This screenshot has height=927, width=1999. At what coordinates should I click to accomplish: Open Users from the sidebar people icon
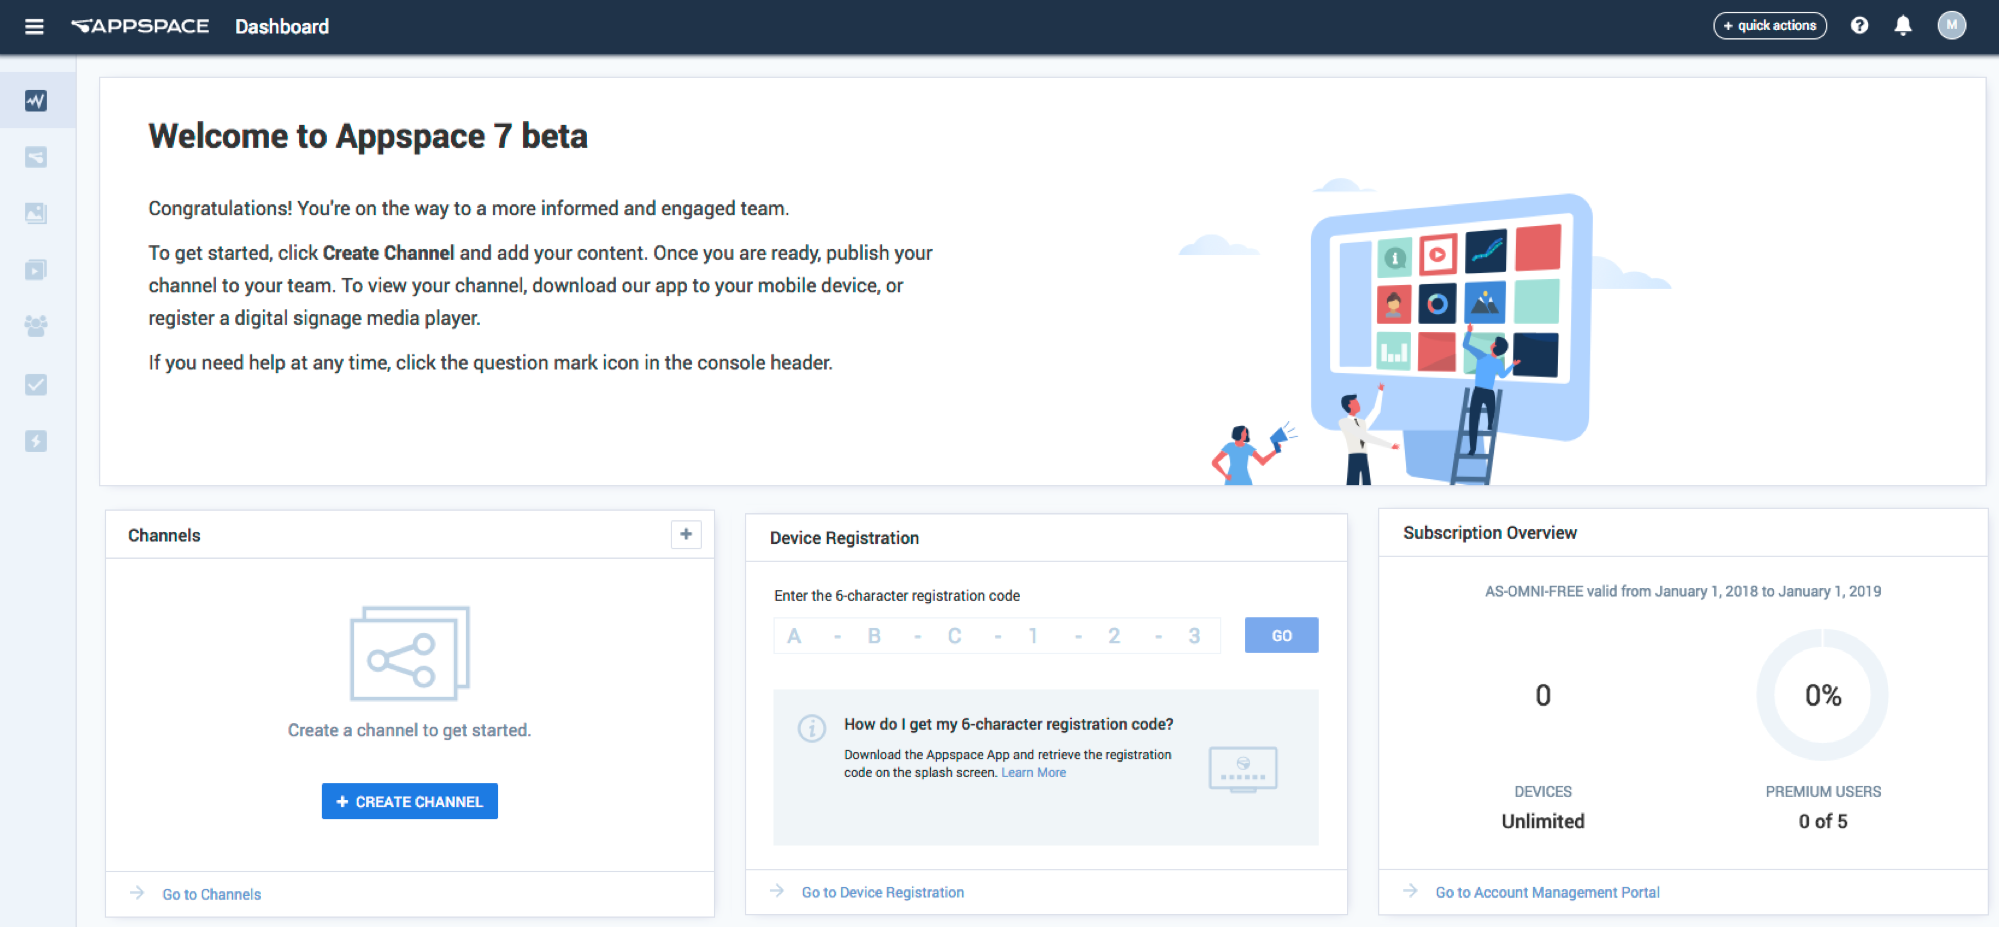coord(36,326)
